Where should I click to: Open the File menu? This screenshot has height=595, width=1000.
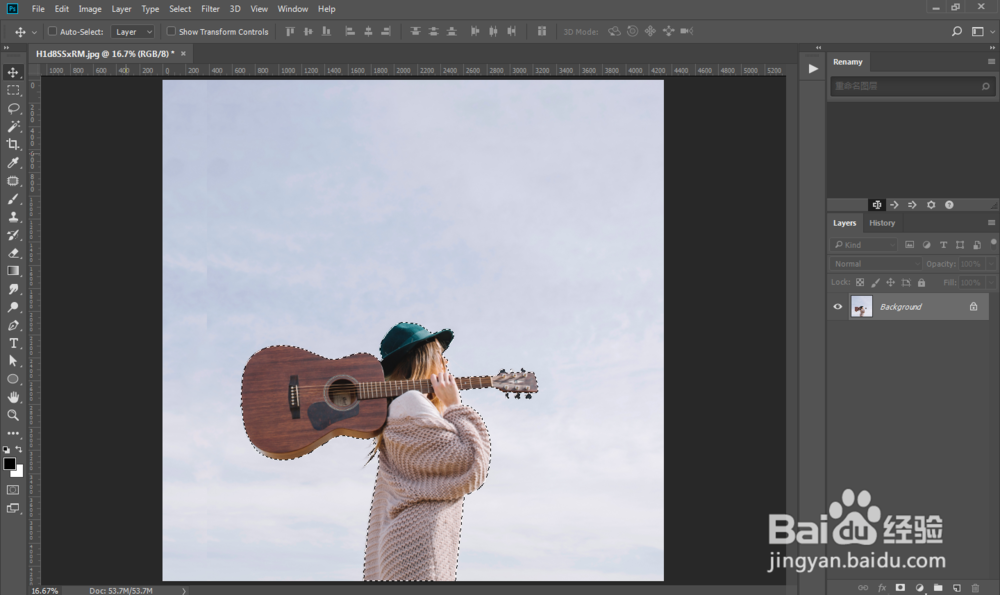(38, 9)
